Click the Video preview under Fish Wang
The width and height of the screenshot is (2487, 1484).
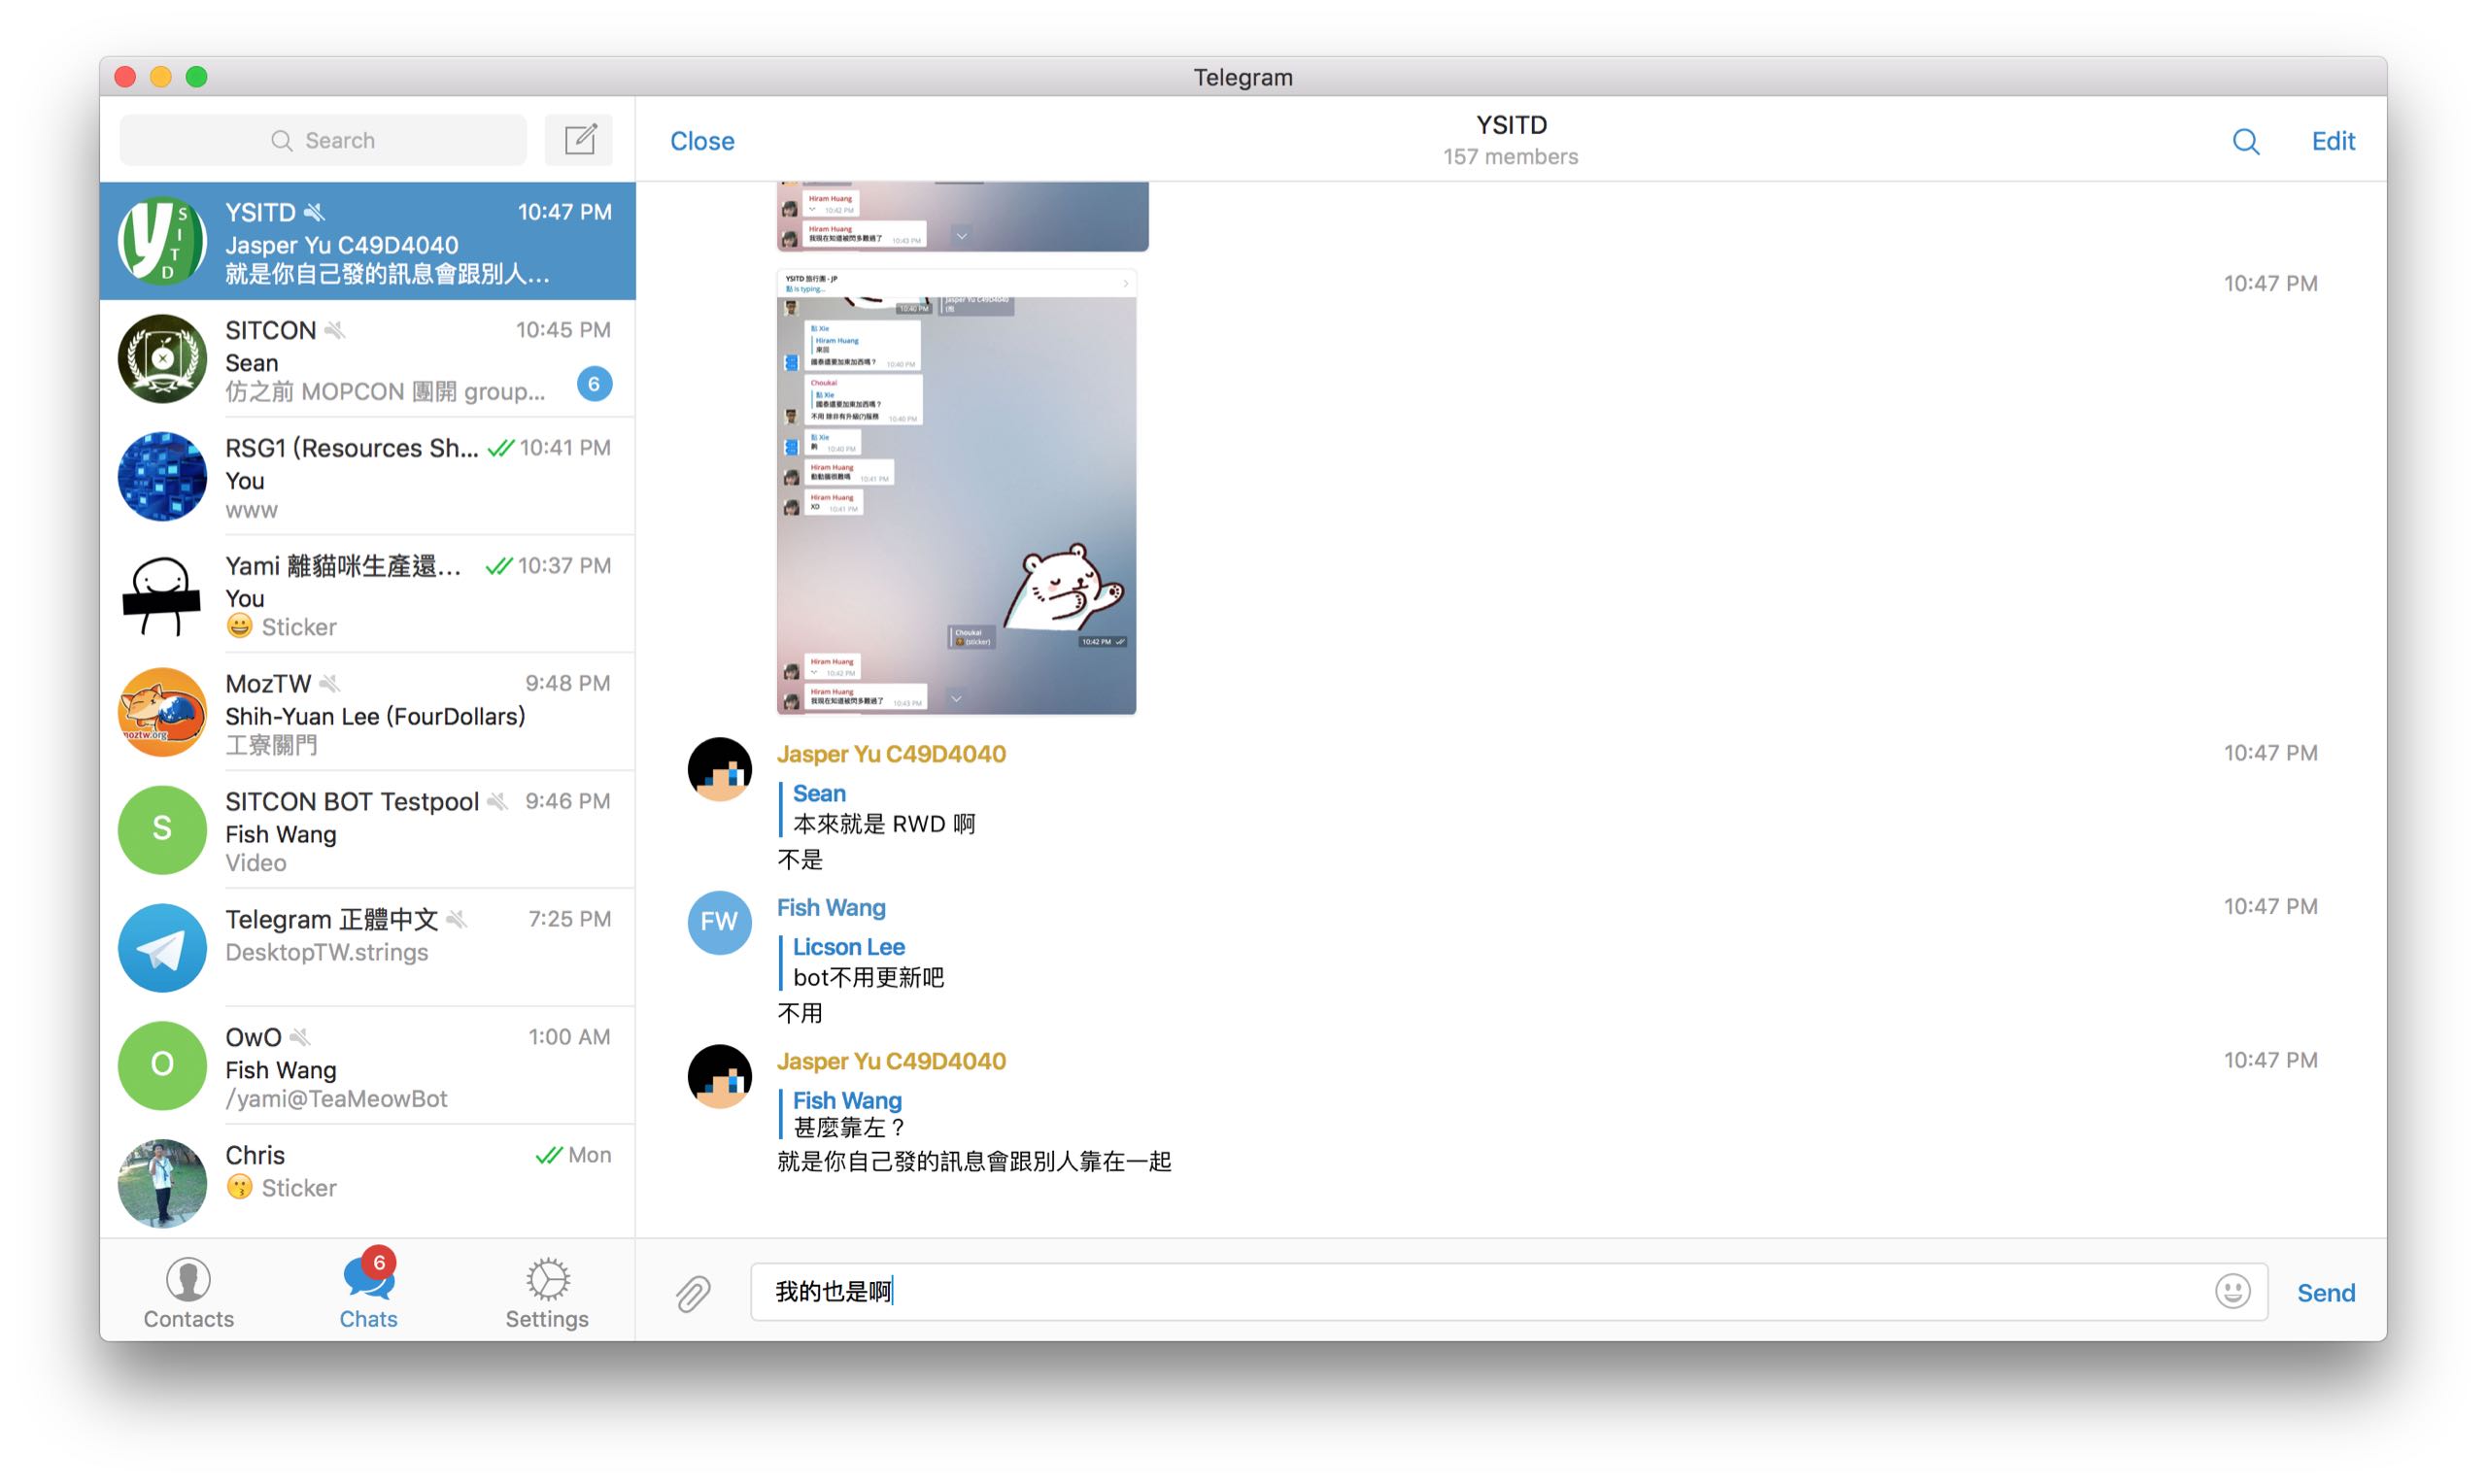click(256, 863)
